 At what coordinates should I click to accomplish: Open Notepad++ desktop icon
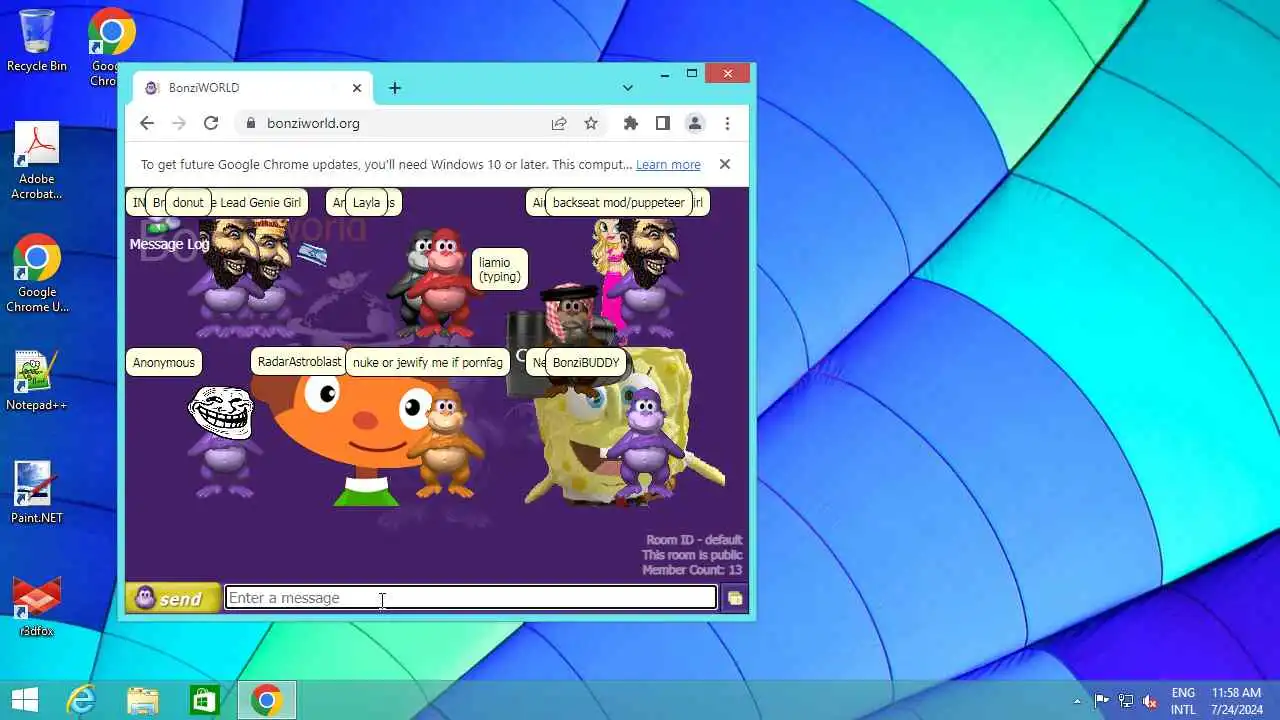point(37,380)
